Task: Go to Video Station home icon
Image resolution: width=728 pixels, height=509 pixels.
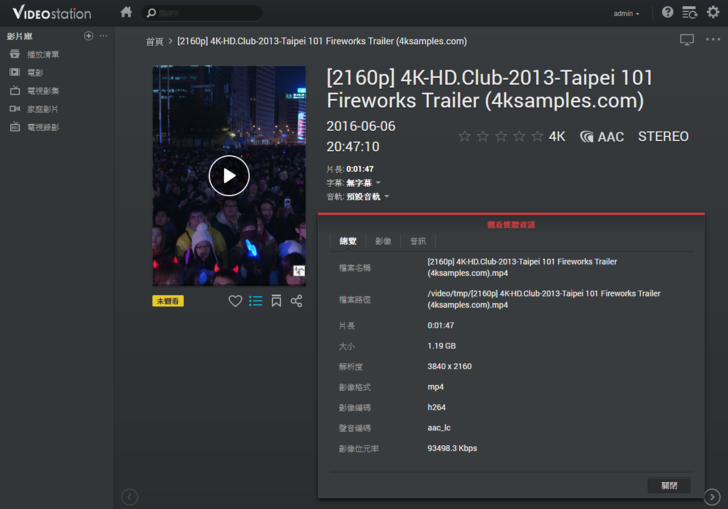Action: click(x=126, y=12)
